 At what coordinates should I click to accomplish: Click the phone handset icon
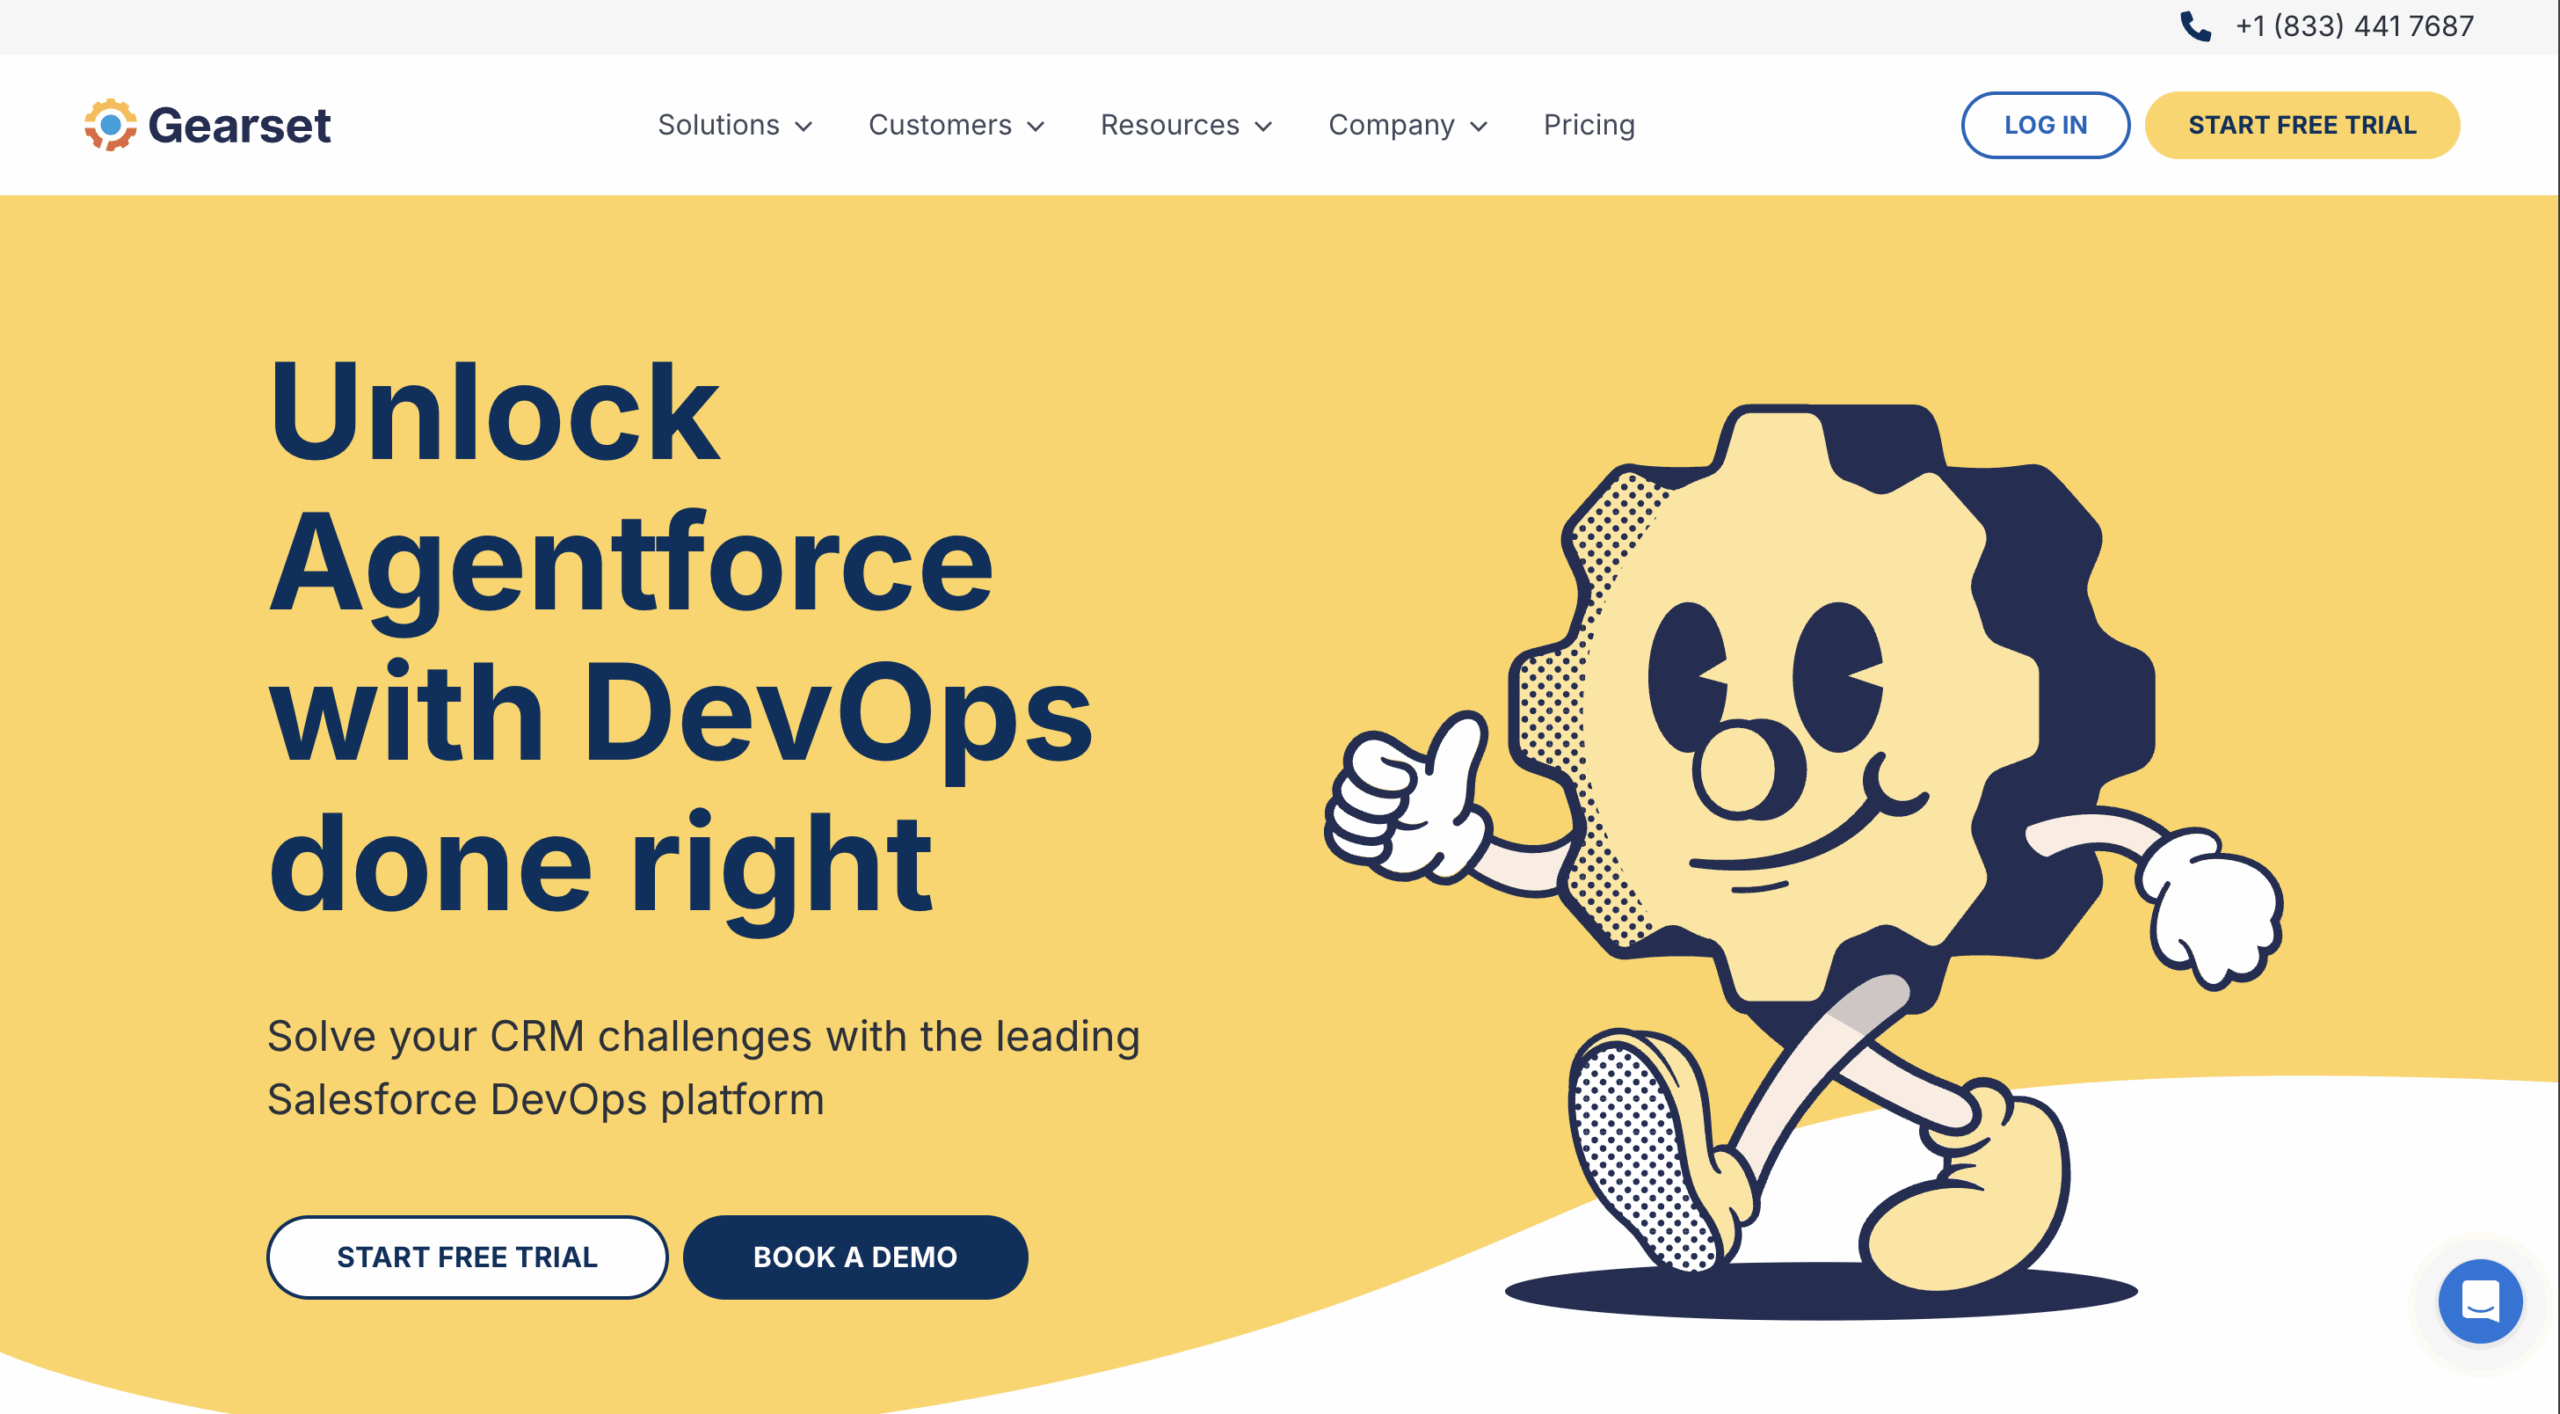tap(2195, 26)
